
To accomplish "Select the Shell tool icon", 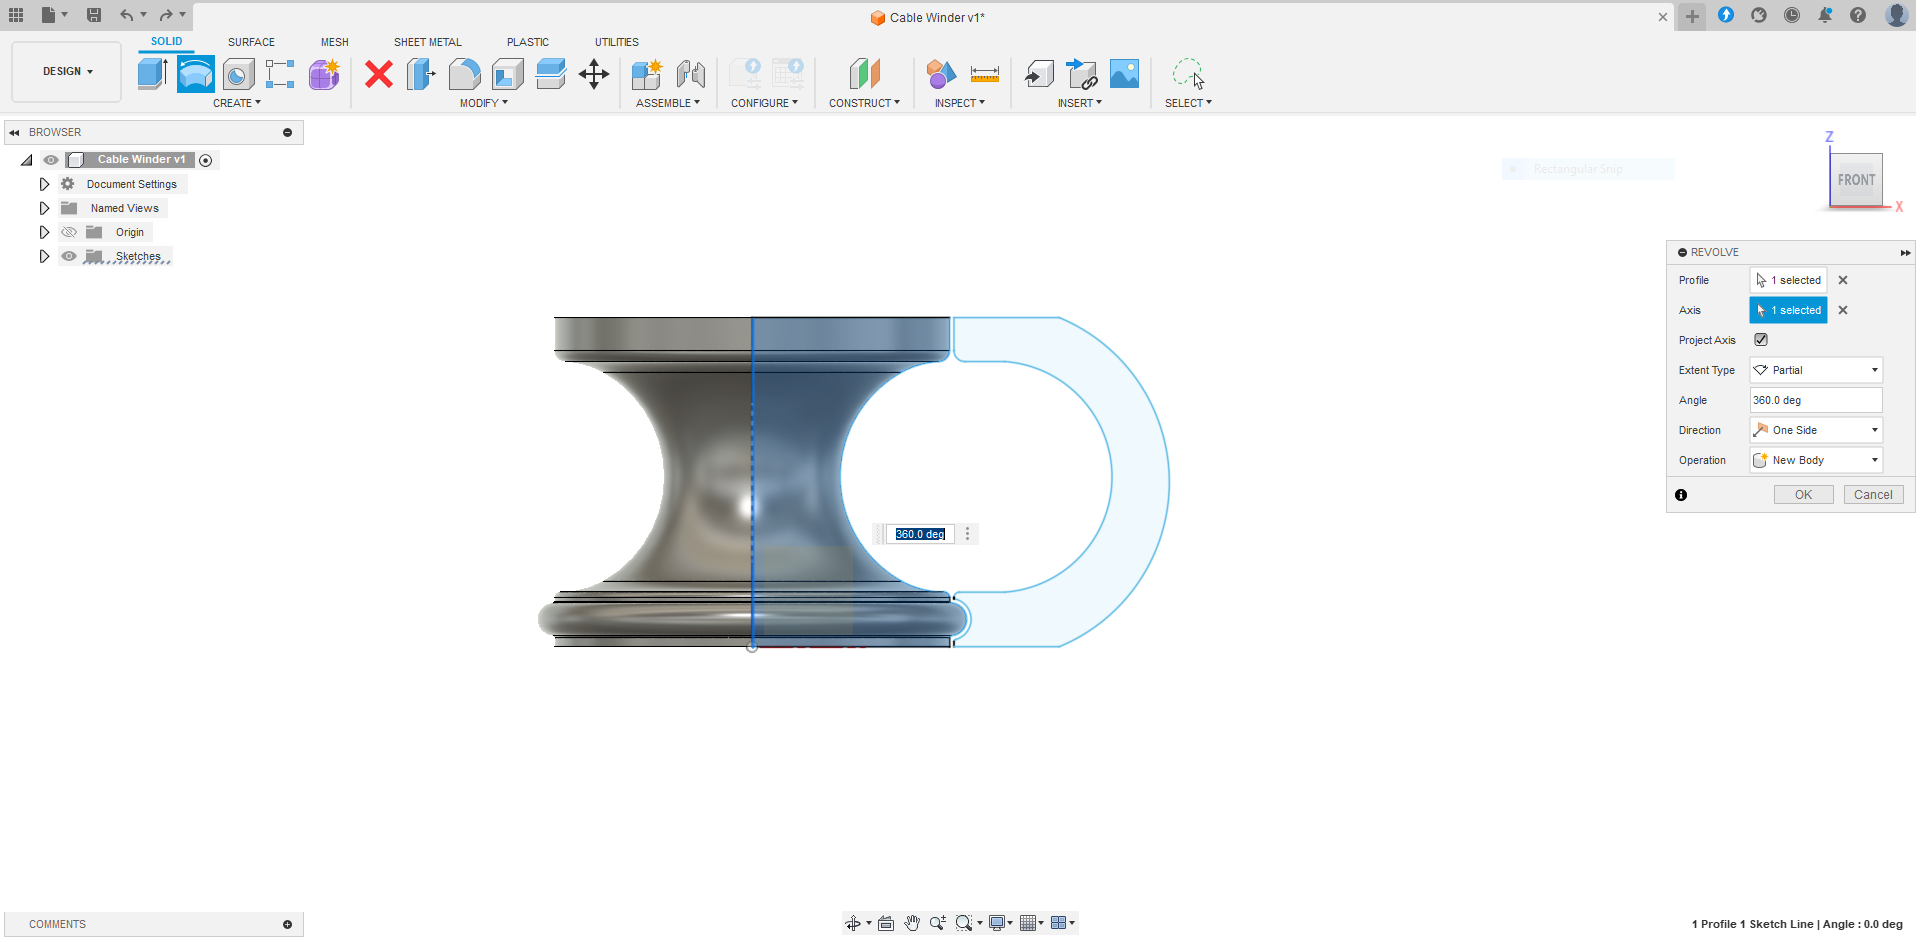I will pos(507,74).
